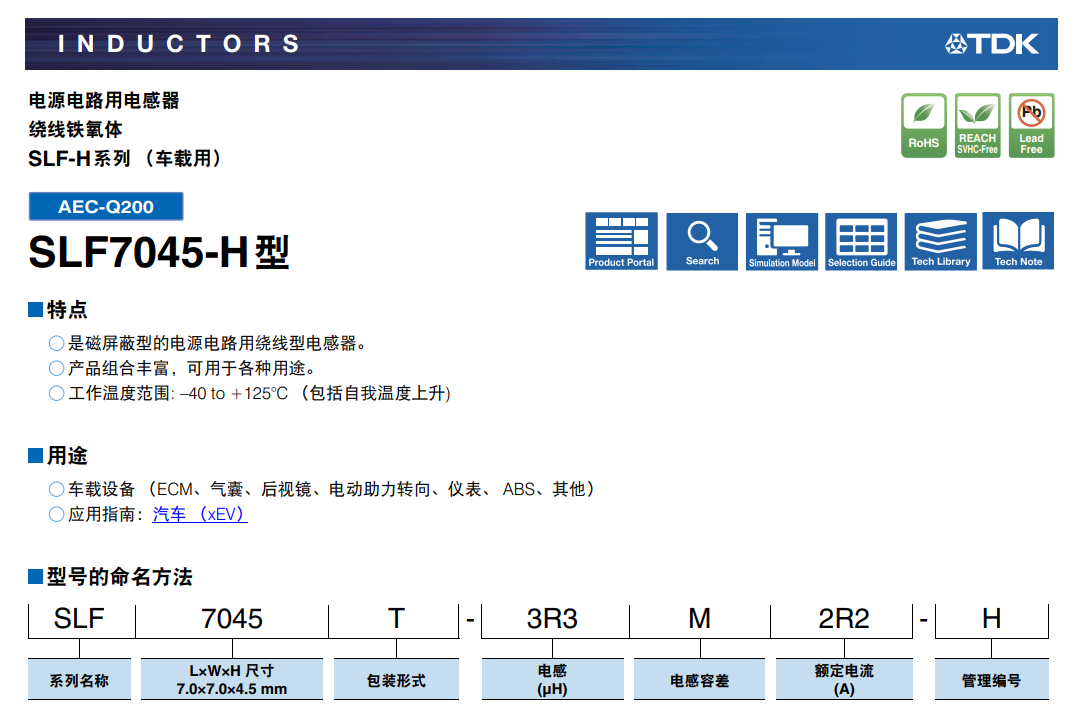Image resolution: width=1087 pixels, height=722 pixels.
Task: Open the Tech Note book icon
Action: pyautogui.click(x=1018, y=241)
